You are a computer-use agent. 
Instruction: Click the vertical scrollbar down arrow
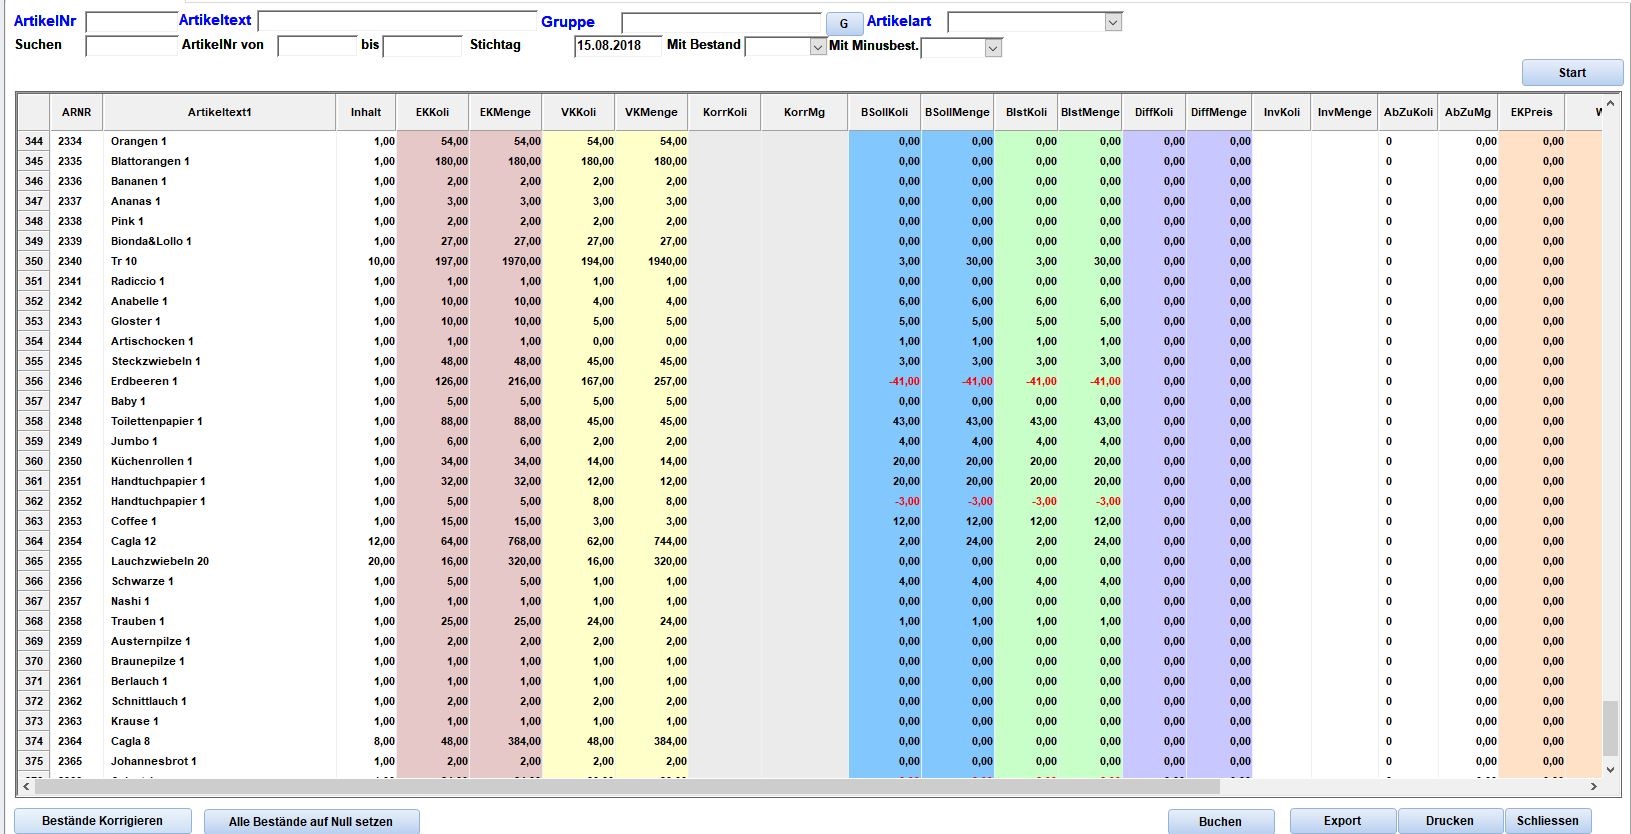pyautogui.click(x=1609, y=769)
